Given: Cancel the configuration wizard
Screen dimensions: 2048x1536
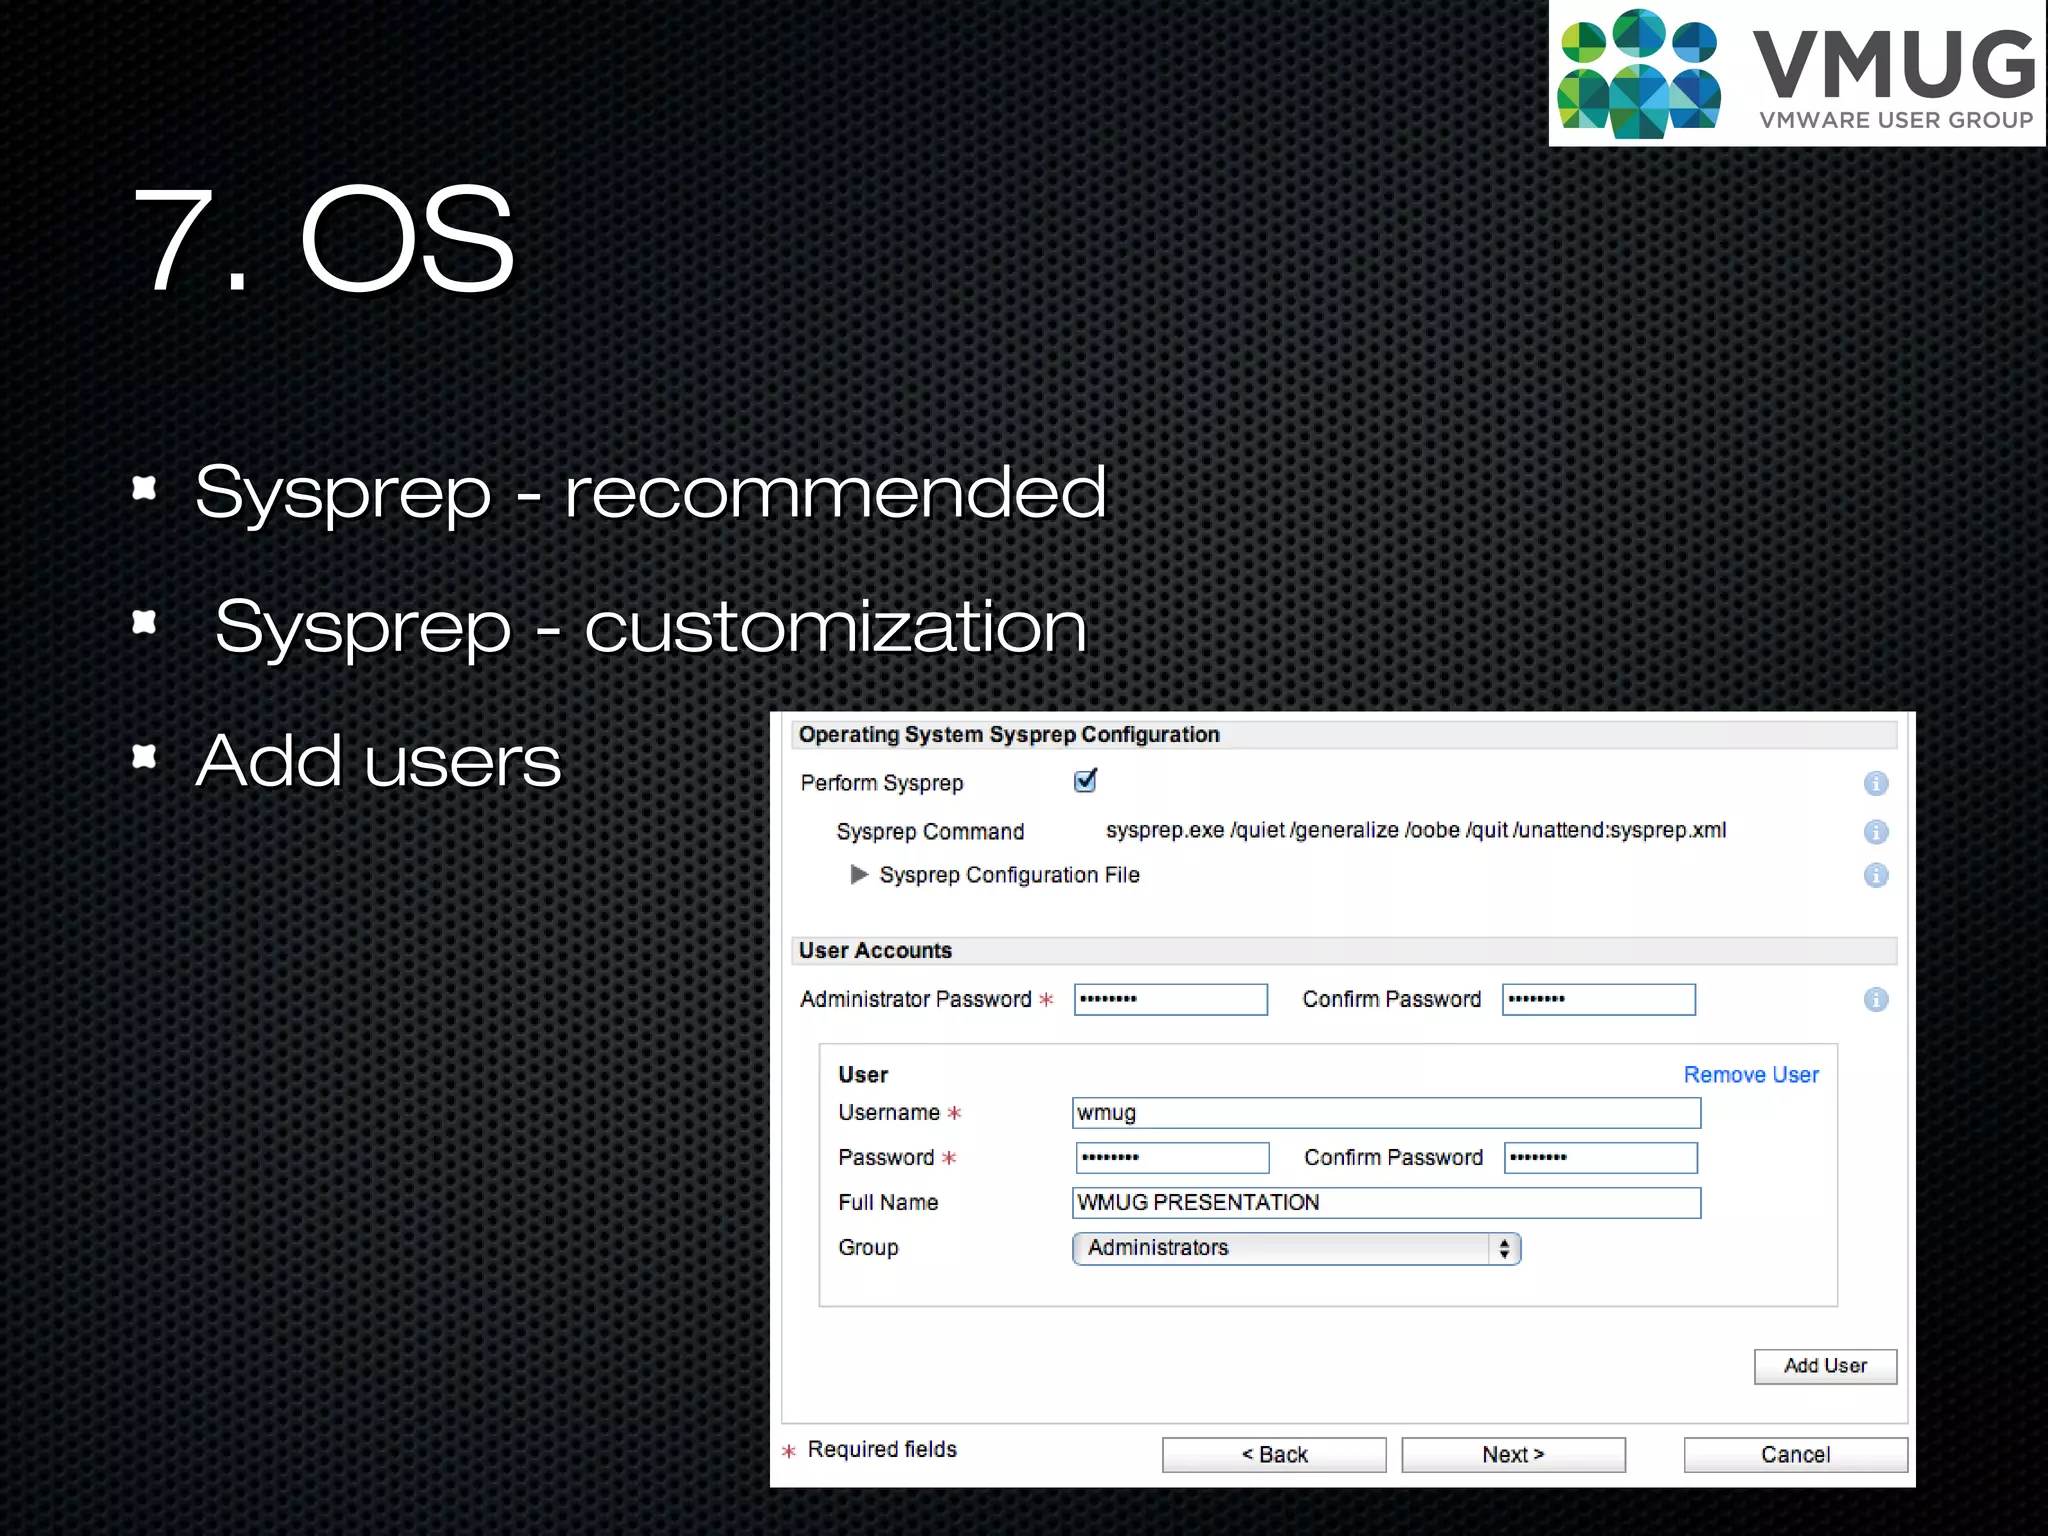Looking at the screenshot, I should coord(1795,1455).
